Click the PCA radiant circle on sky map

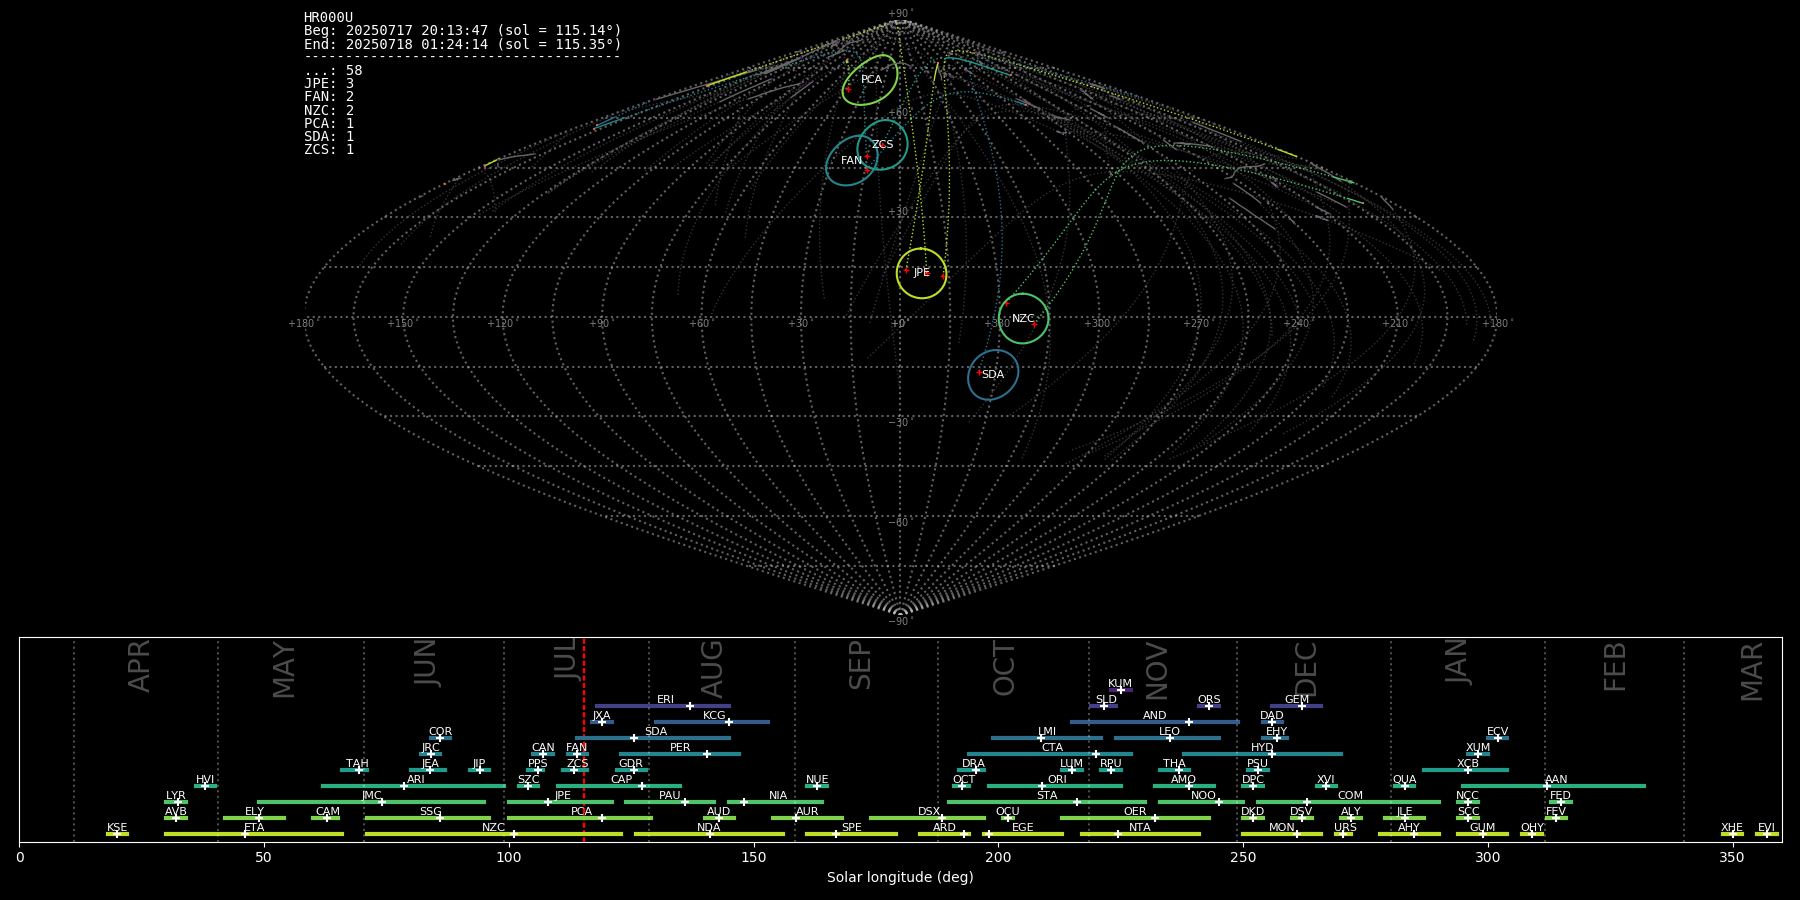coord(870,80)
